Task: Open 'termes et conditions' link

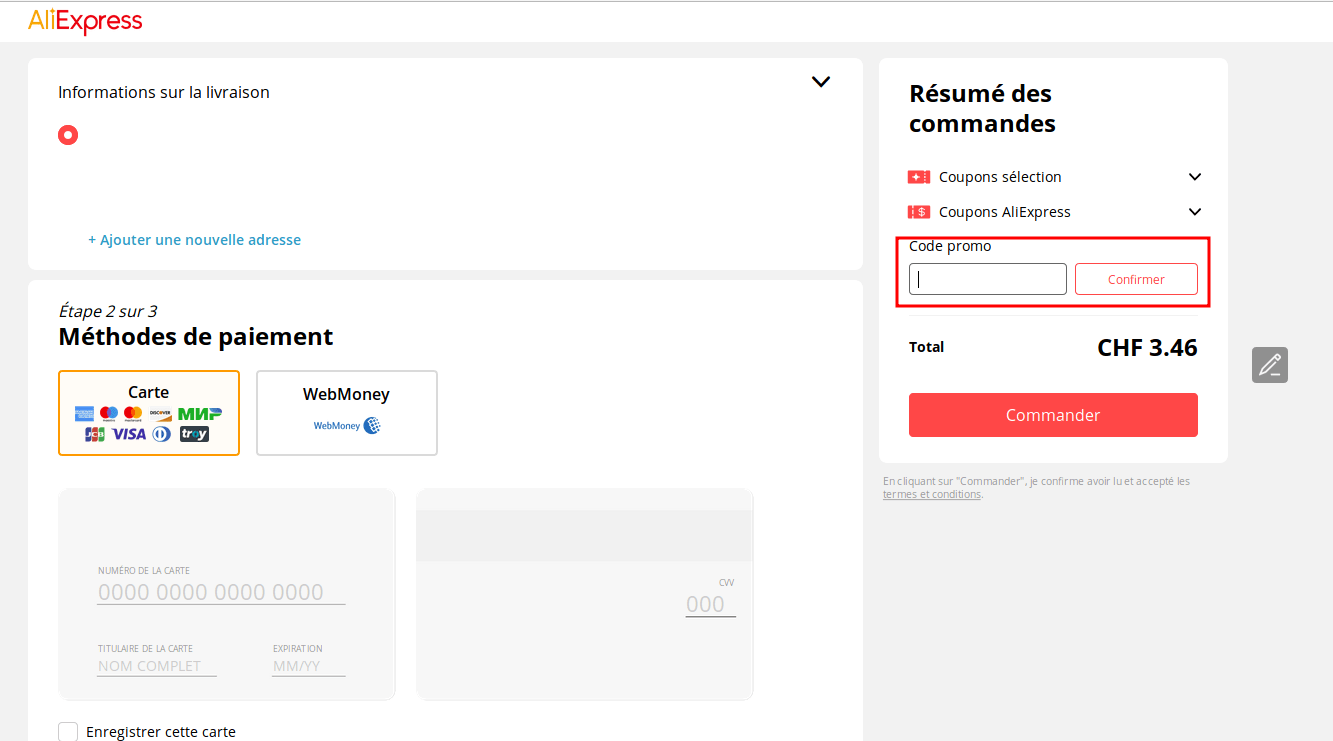Action: 931,493
